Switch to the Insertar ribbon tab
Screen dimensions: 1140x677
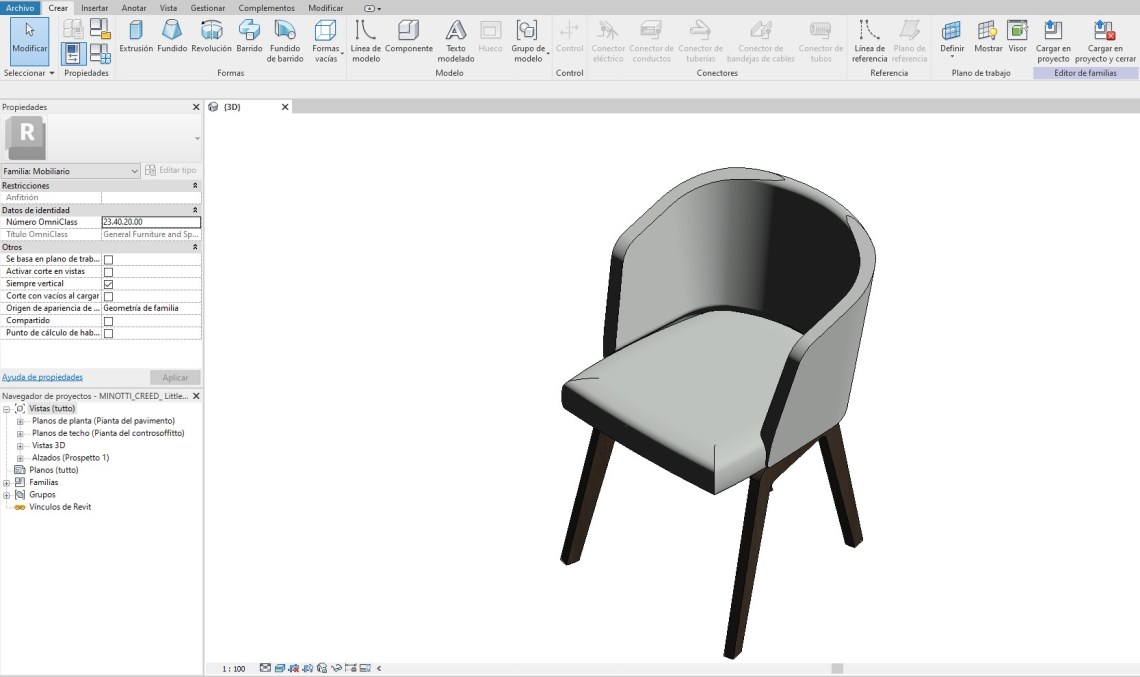click(95, 7)
